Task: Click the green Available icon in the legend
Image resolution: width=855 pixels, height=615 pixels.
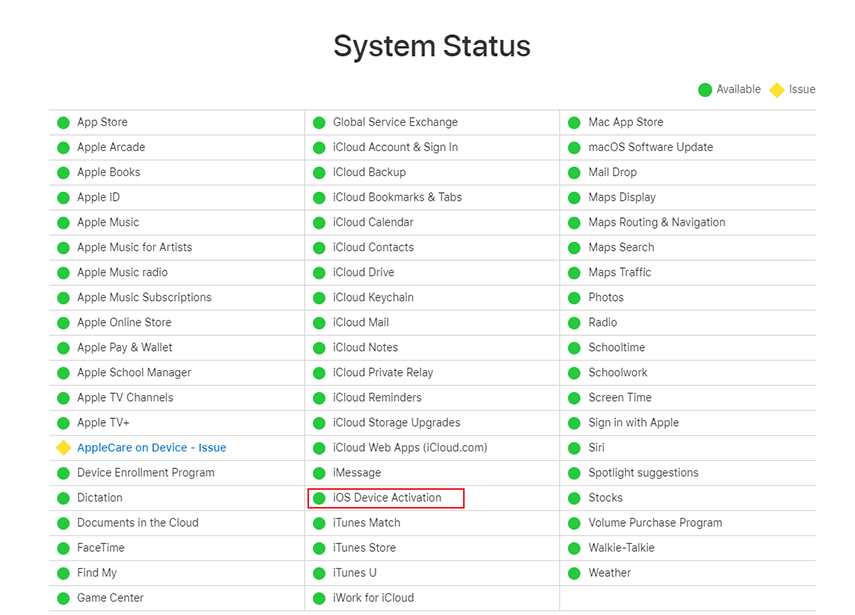Action: [705, 90]
